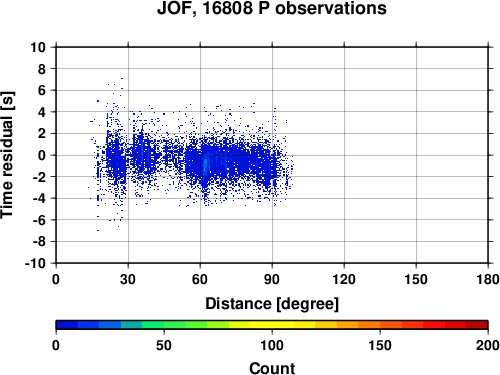Click the 'Time residual [s]' y-axis label
The height and width of the screenshot is (375, 500).
tap(7, 155)
